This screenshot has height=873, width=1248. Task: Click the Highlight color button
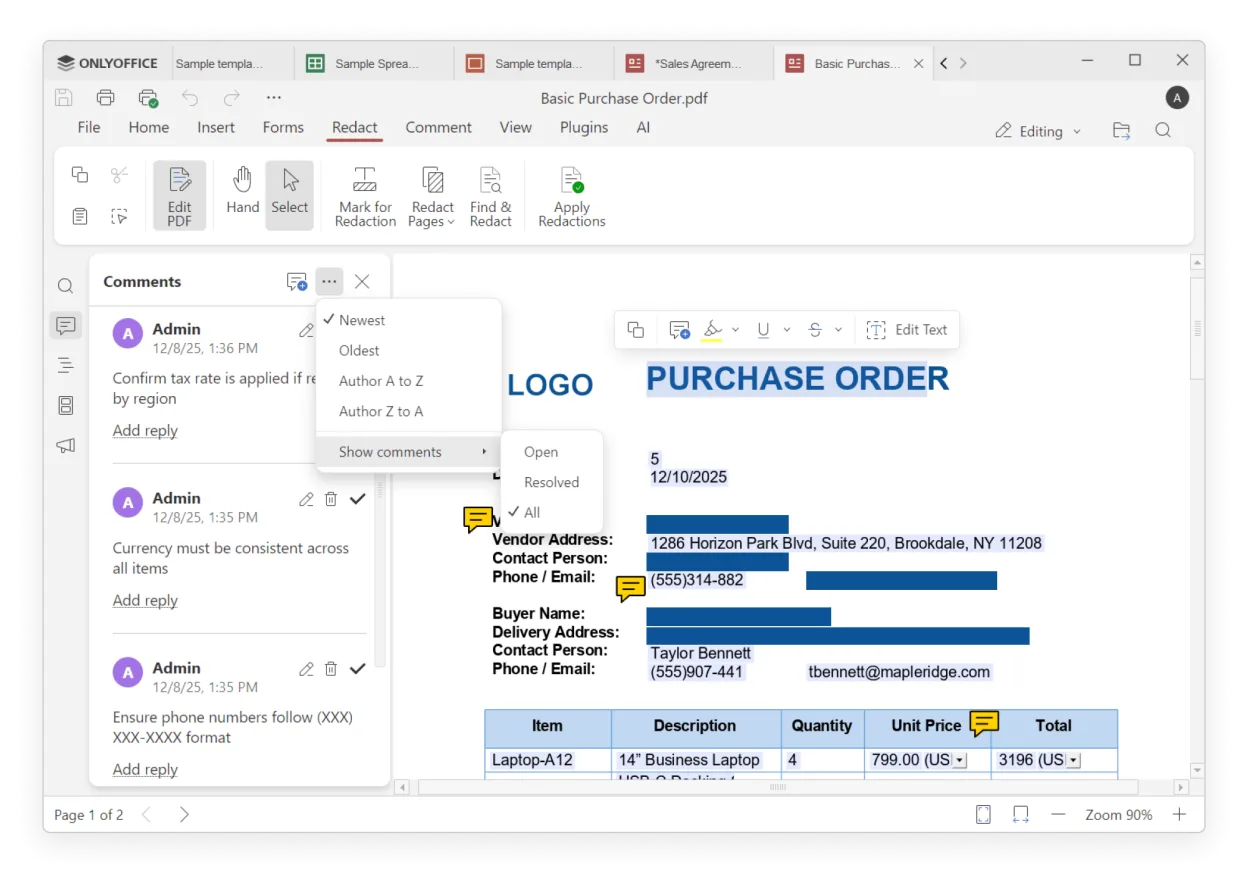tap(712, 330)
